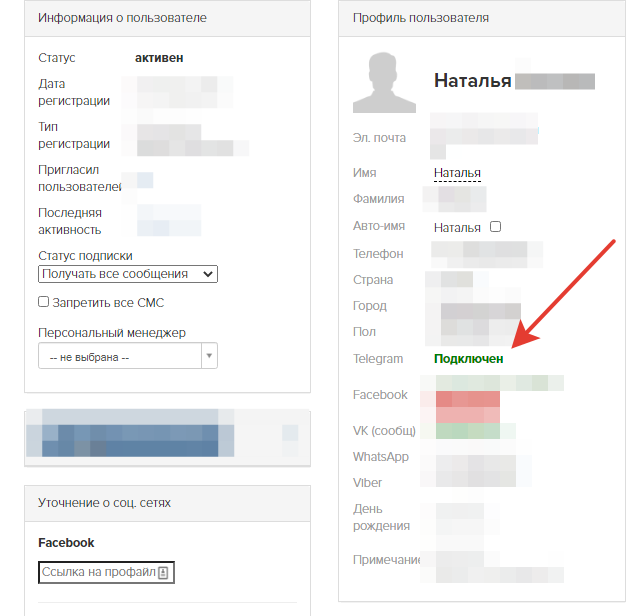Enable the Запретить все СМС checkbox
The height and width of the screenshot is (616, 639).
tap(43, 302)
